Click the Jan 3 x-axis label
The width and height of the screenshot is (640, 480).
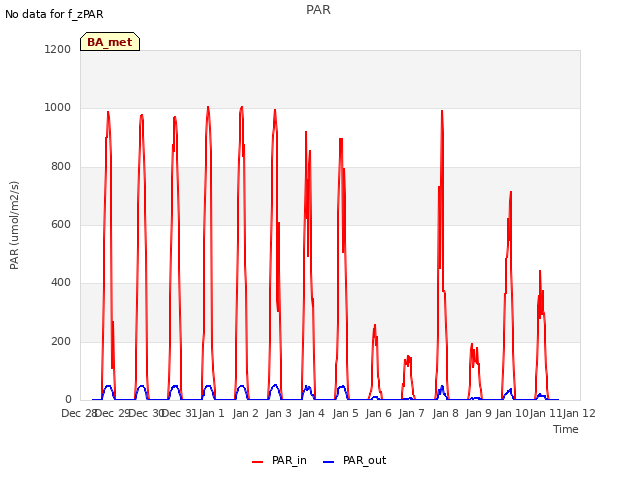tap(278, 413)
